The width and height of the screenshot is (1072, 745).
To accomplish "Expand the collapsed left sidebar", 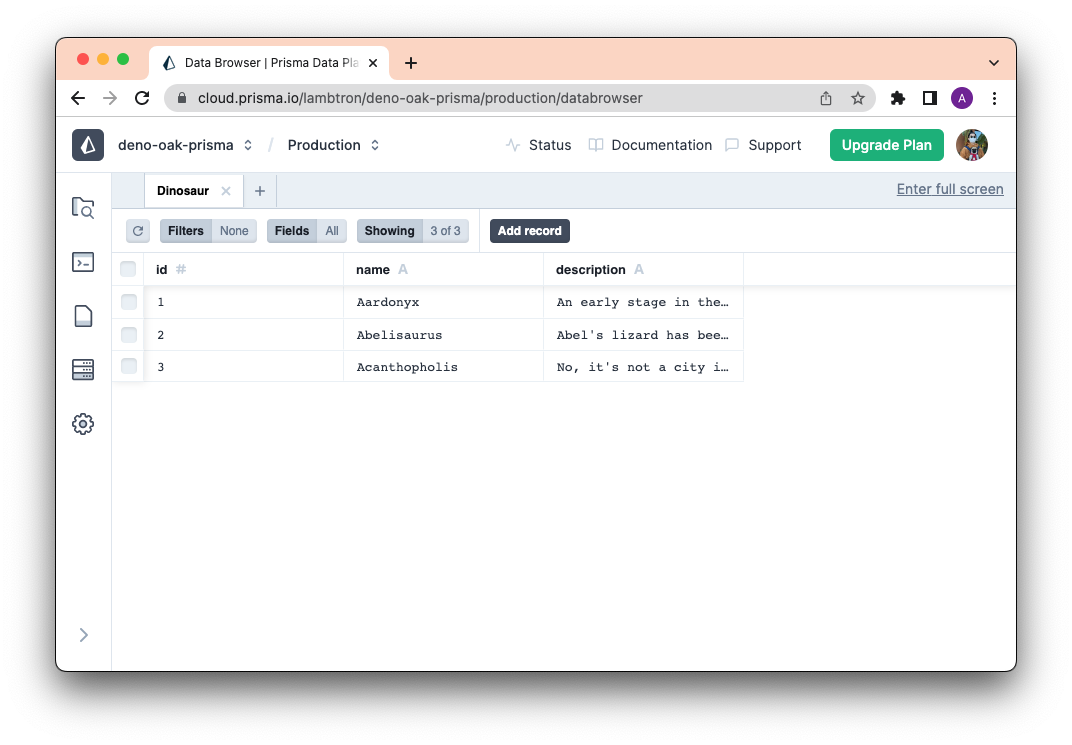I will [x=83, y=635].
